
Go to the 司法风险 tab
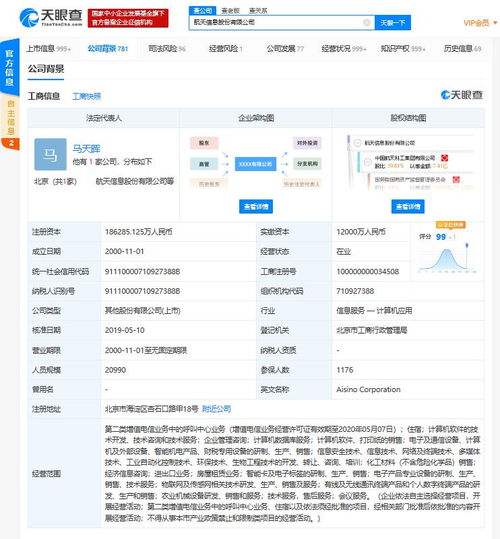(x=167, y=49)
